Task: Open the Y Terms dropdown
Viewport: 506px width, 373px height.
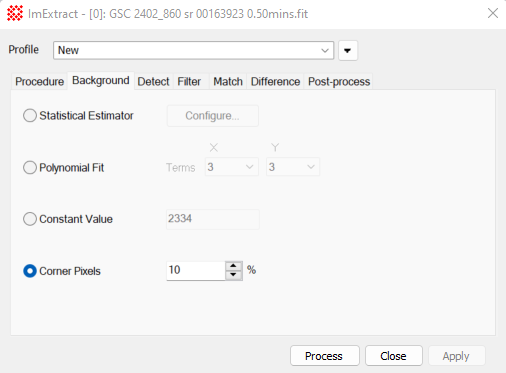Action: tap(293, 167)
